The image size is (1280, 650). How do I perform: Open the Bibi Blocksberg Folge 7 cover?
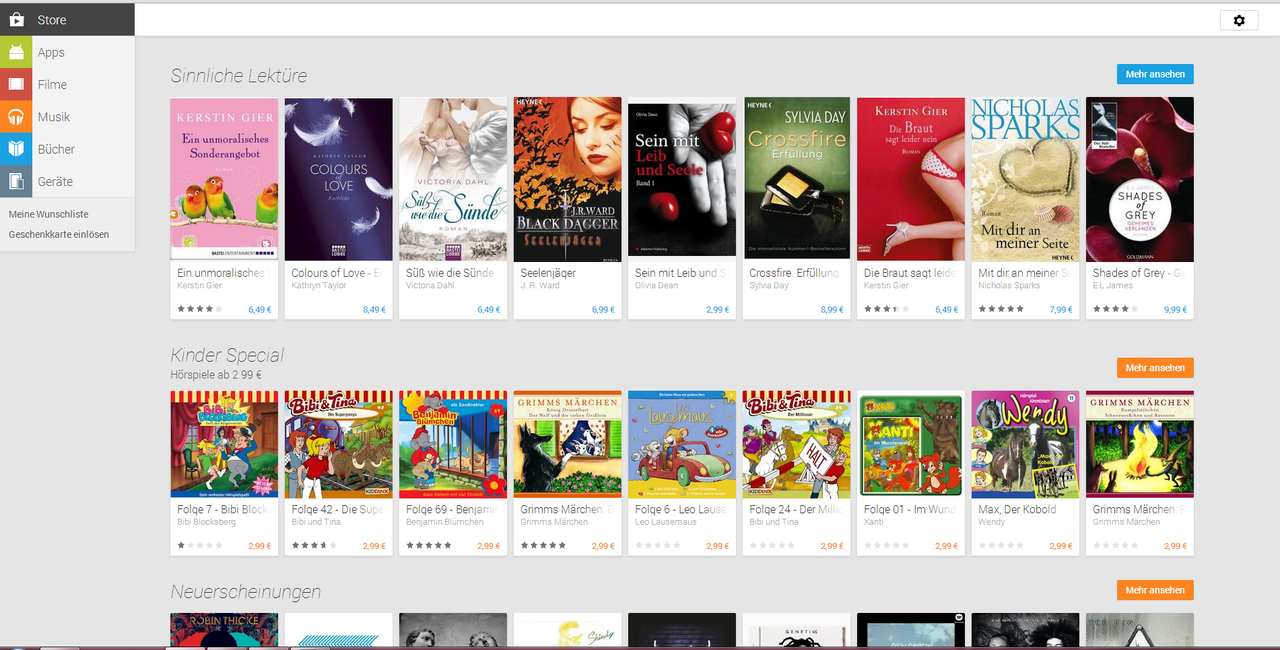tap(224, 444)
